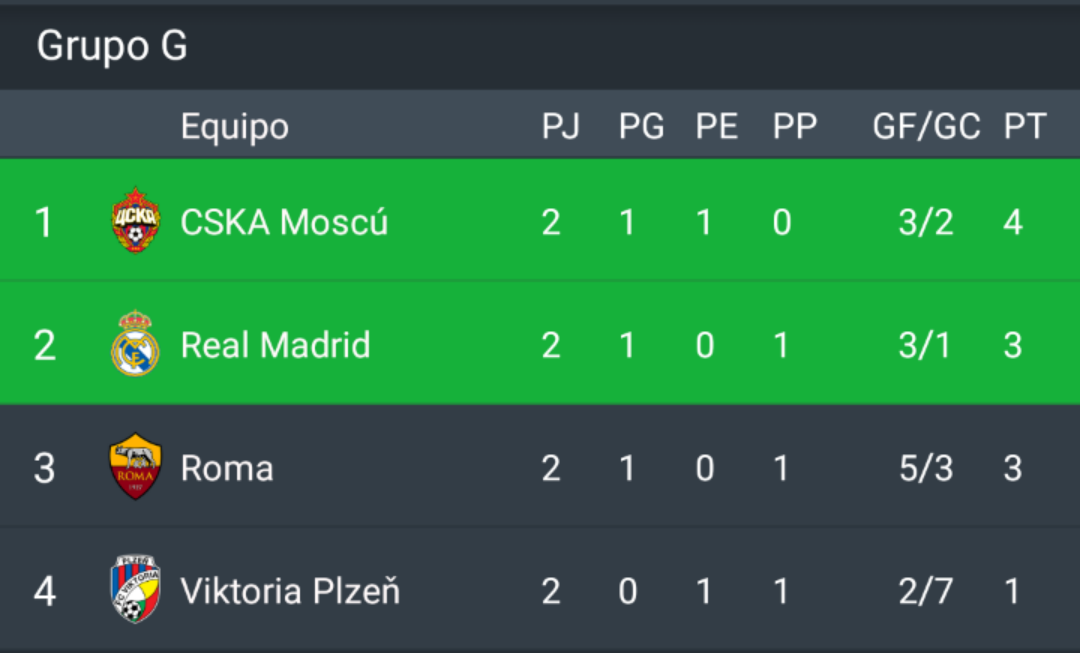Click the PE column header
Viewport: 1080px width, 653px height.
point(716,126)
